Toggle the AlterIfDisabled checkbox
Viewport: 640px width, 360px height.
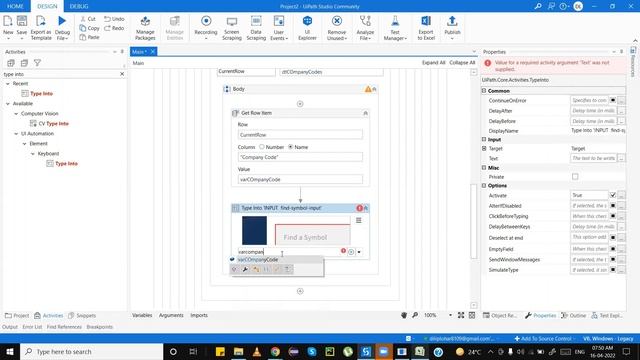coord(613,206)
